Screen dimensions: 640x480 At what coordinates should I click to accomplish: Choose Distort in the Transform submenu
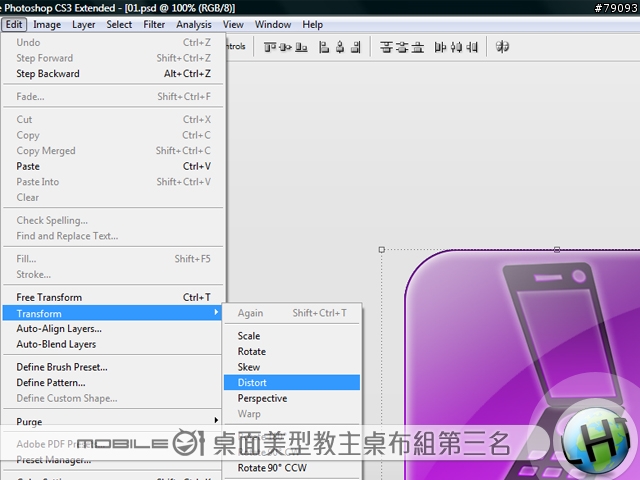(x=292, y=382)
